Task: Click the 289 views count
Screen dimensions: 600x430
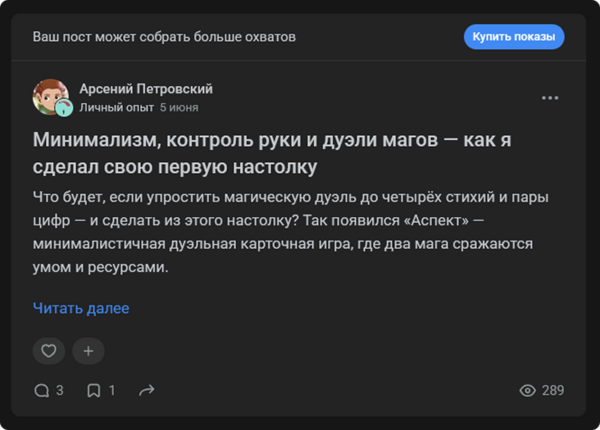Action: tap(553, 390)
